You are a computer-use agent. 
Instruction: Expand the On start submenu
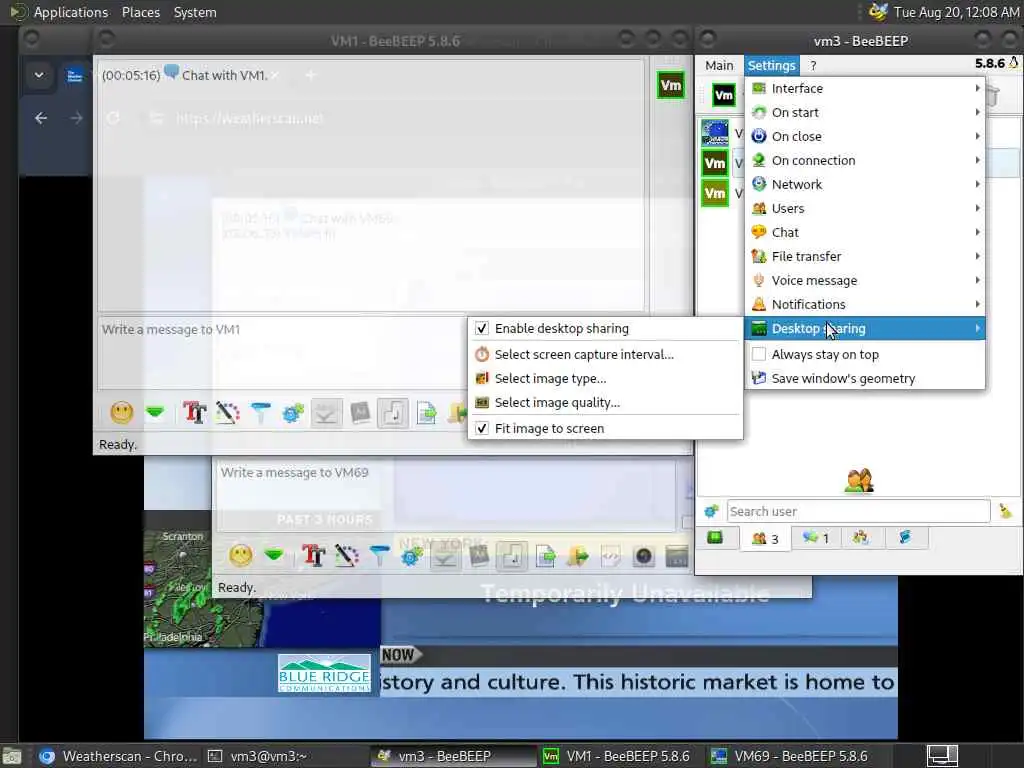pyautogui.click(x=865, y=112)
